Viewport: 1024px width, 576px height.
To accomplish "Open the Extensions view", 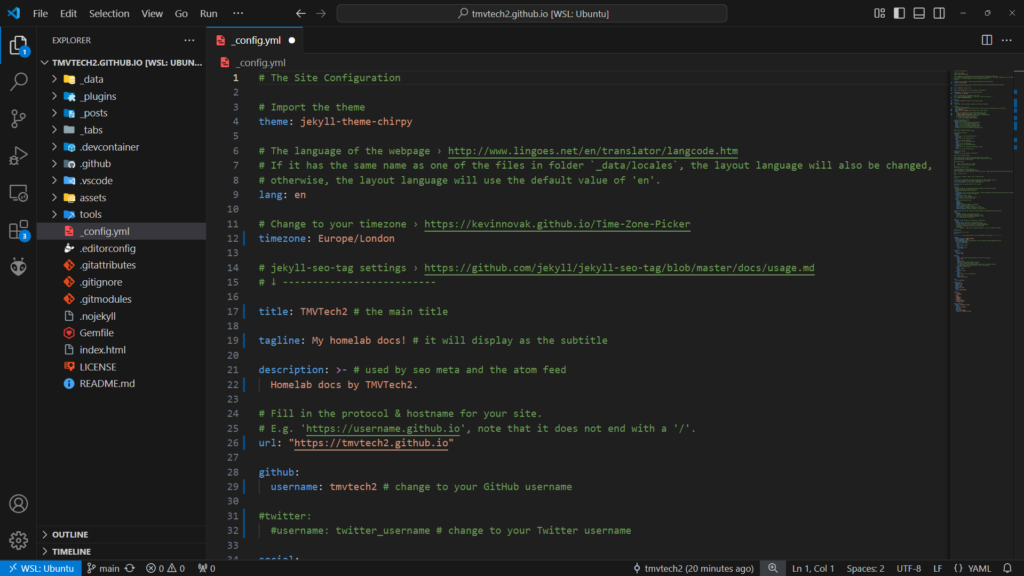I will (18, 230).
